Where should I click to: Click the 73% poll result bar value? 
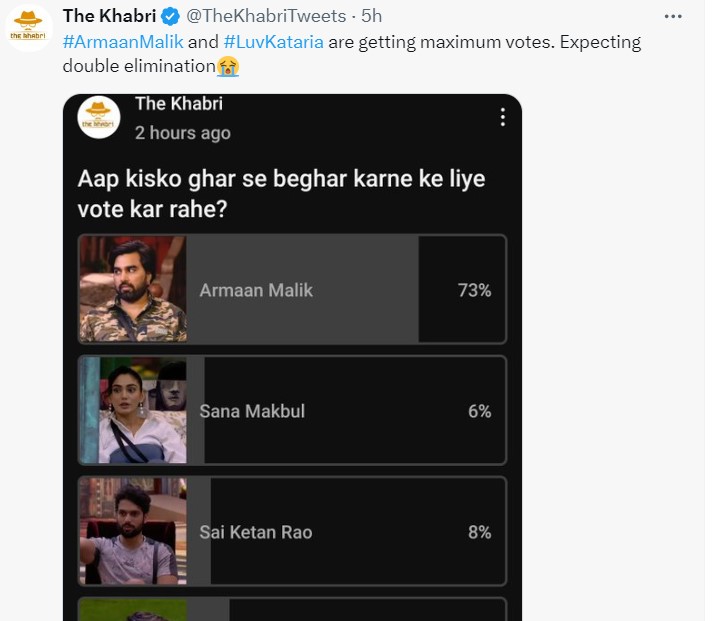coord(474,290)
